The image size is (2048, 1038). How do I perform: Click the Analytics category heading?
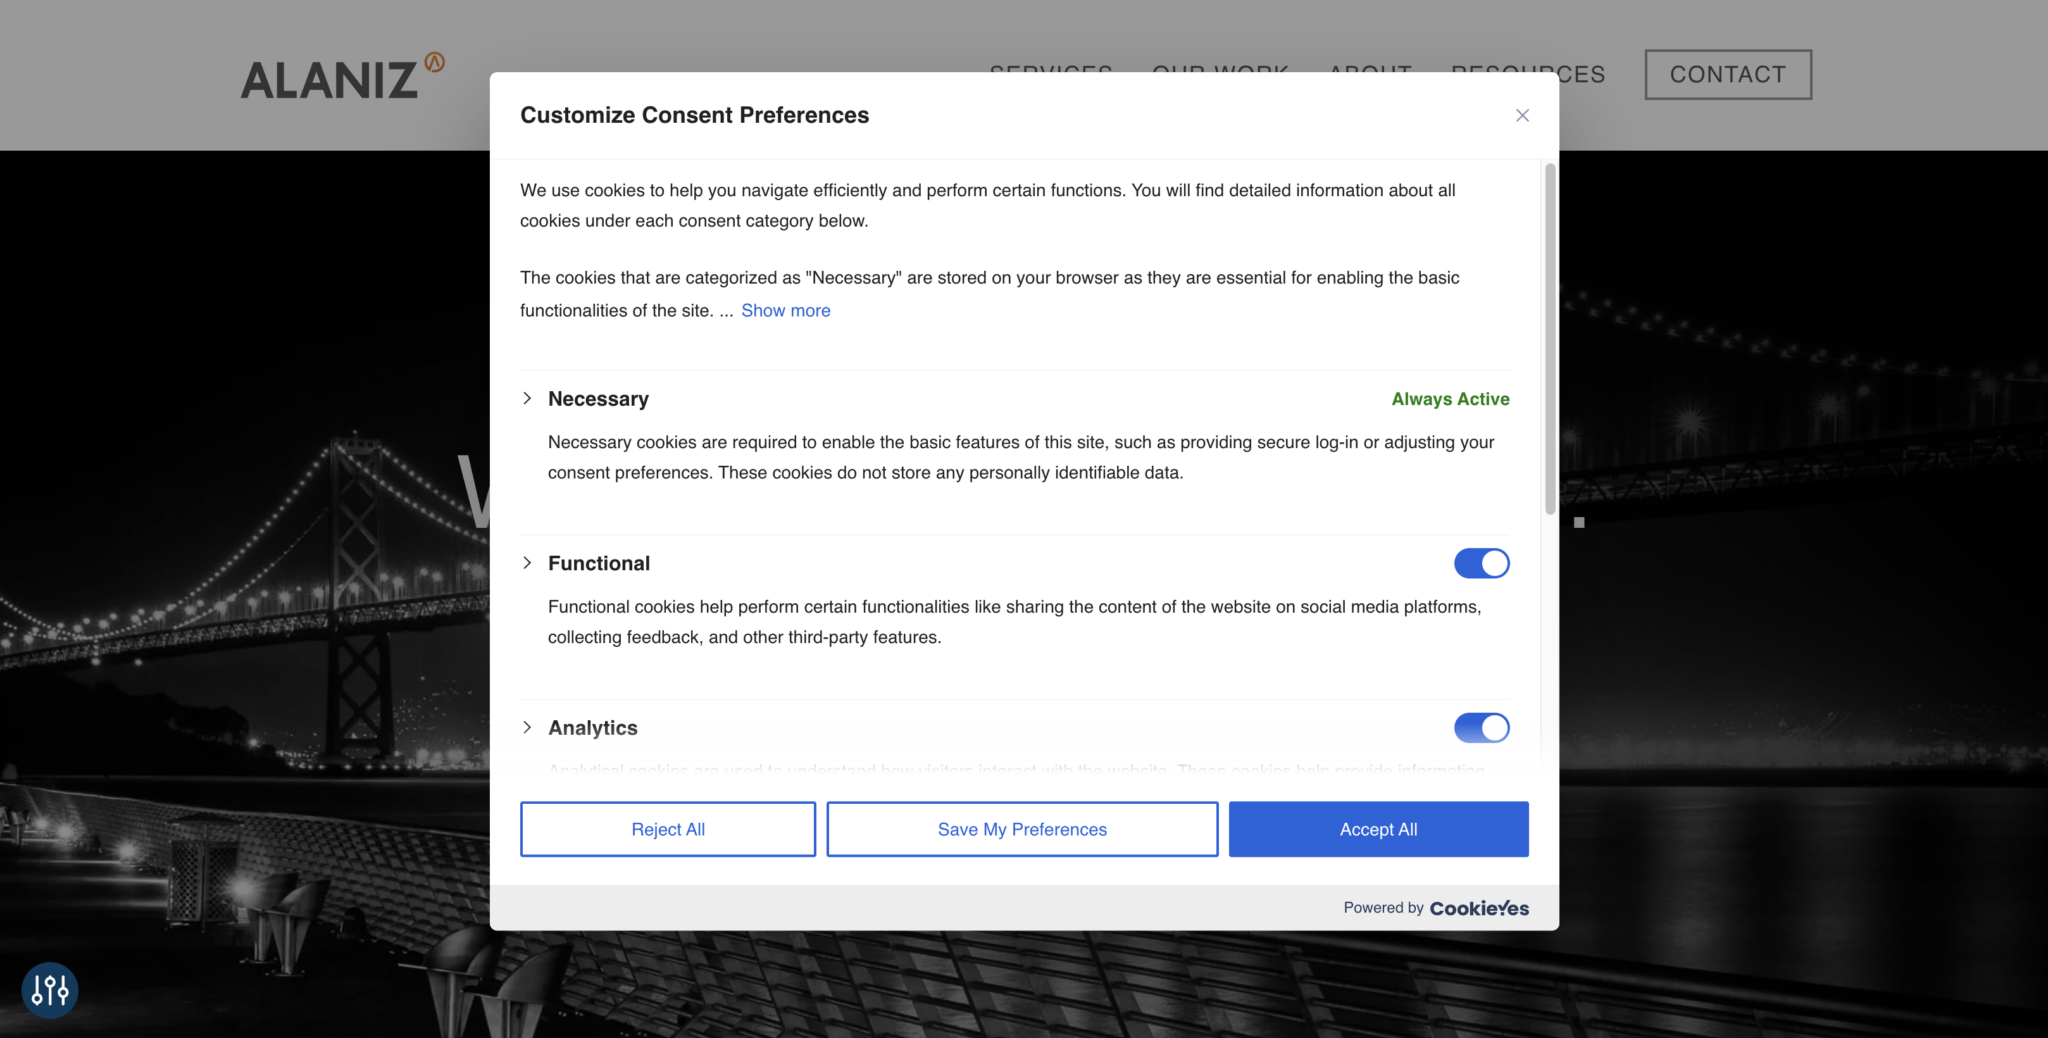pyautogui.click(x=593, y=728)
